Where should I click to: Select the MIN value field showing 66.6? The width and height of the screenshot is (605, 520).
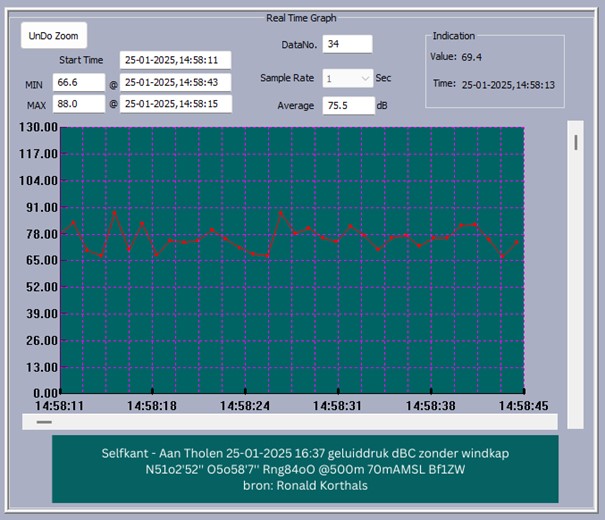pos(80,82)
